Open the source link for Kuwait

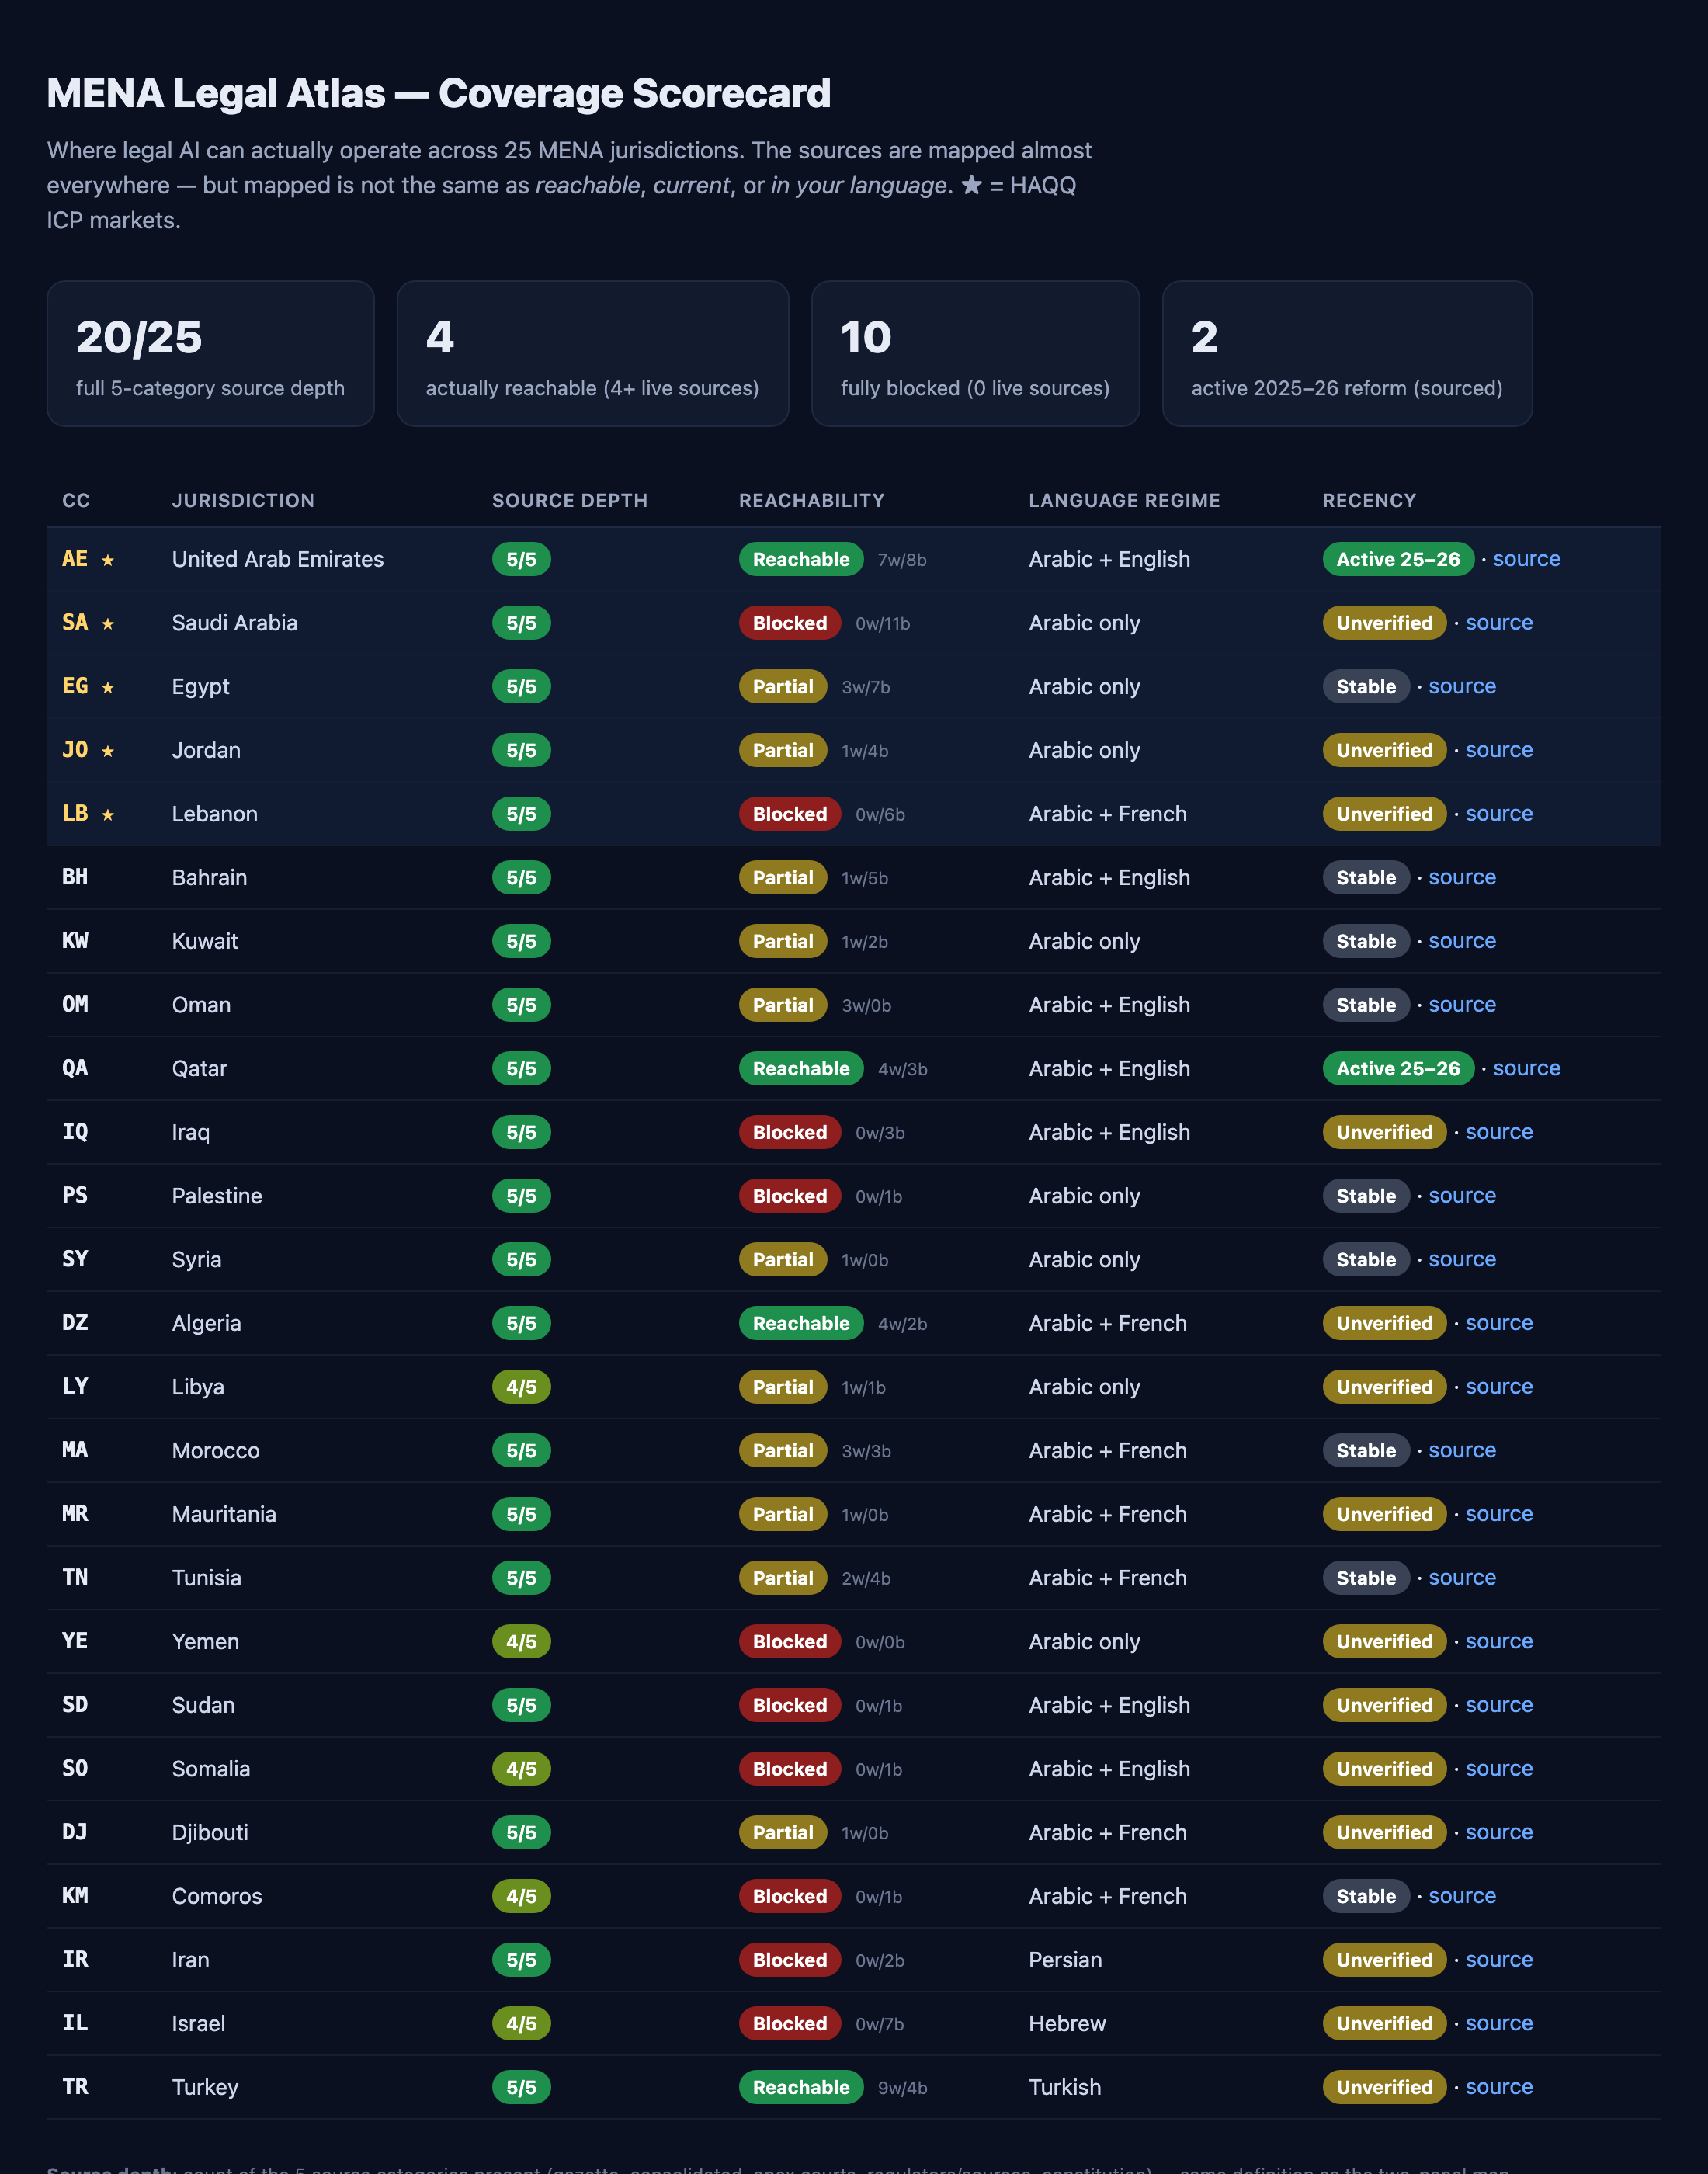[x=1462, y=941]
